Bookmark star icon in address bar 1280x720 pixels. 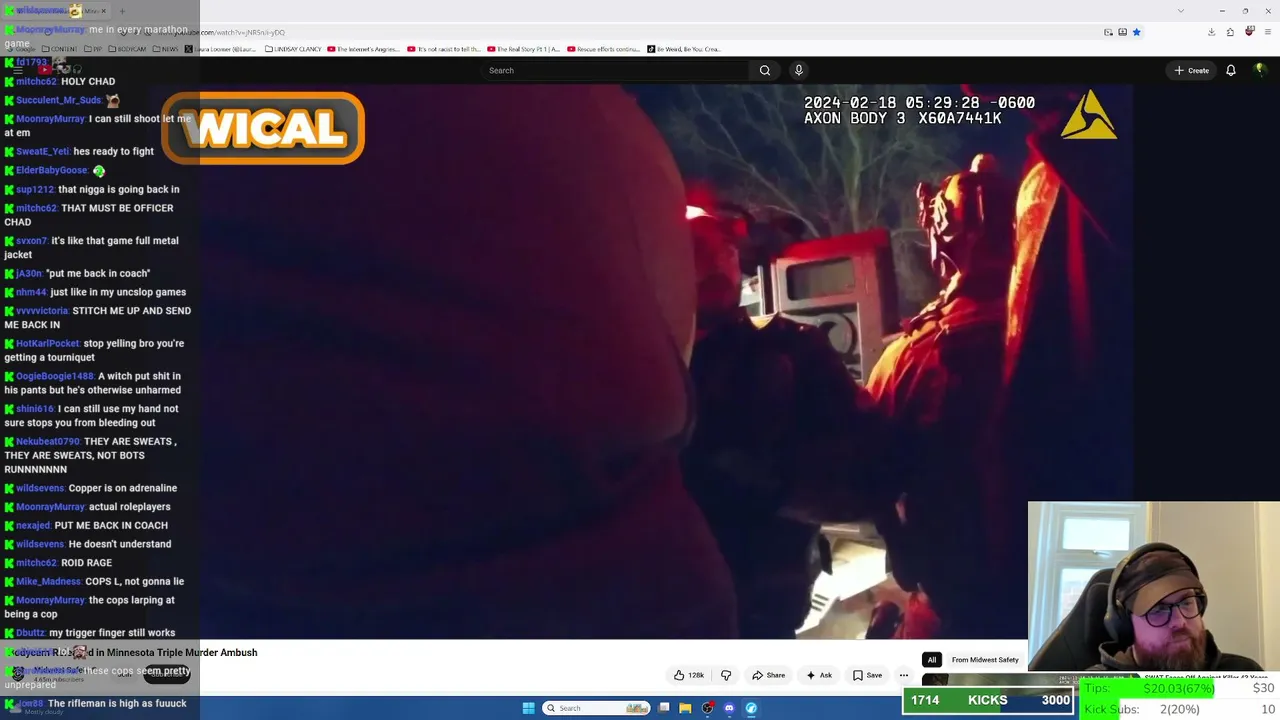[x=1136, y=32]
